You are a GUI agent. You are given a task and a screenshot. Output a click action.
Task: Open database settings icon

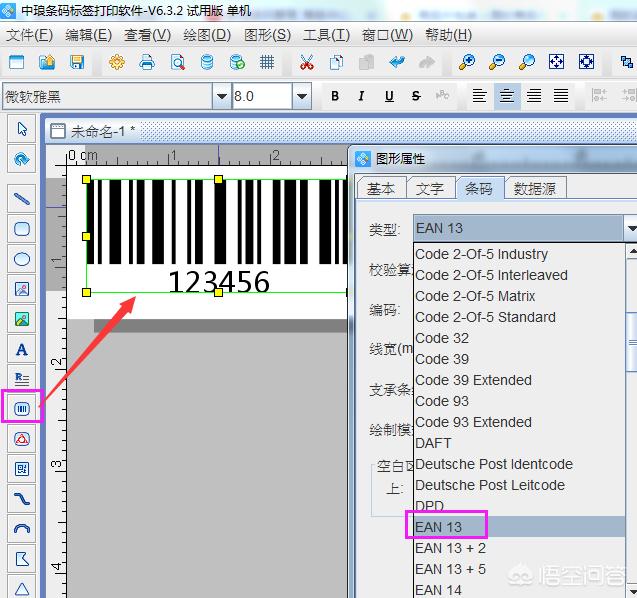click(x=207, y=62)
